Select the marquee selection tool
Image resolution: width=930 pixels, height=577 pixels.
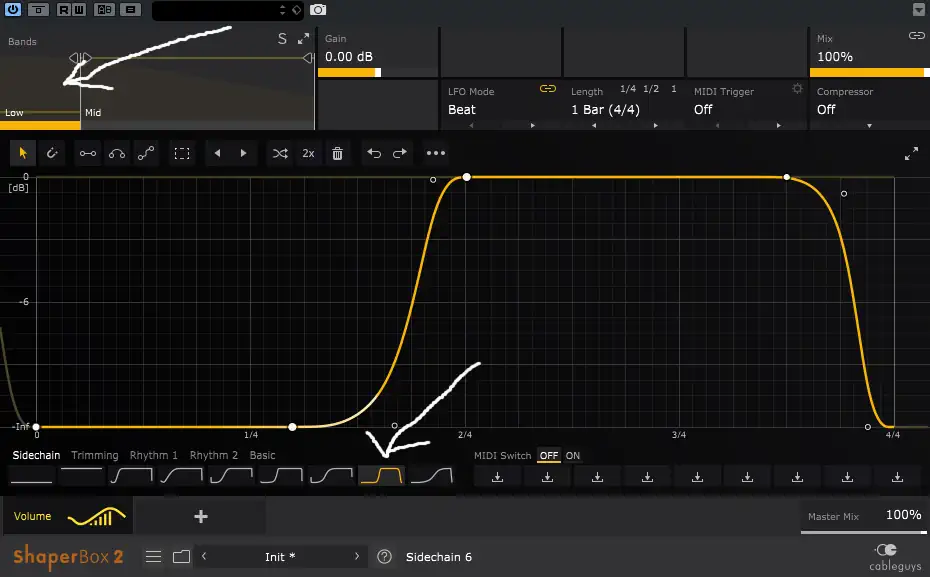click(182, 154)
